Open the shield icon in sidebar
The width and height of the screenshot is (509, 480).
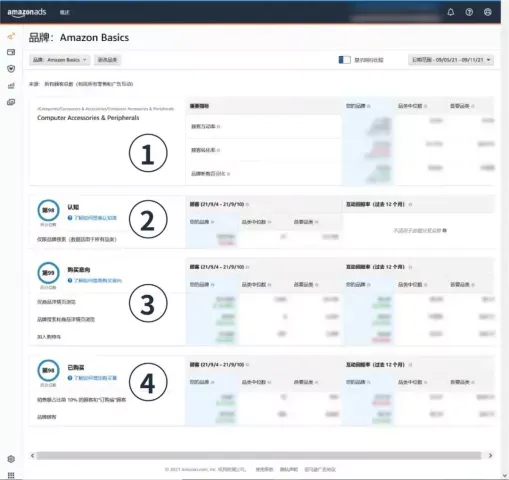[x=11, y=69]
